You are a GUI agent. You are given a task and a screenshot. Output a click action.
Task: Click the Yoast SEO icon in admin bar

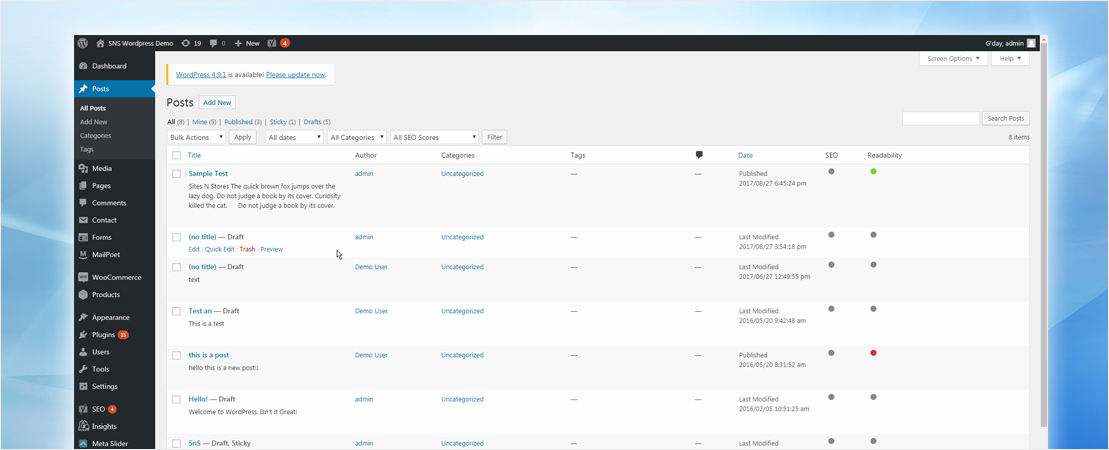click(x=272, y=43)
